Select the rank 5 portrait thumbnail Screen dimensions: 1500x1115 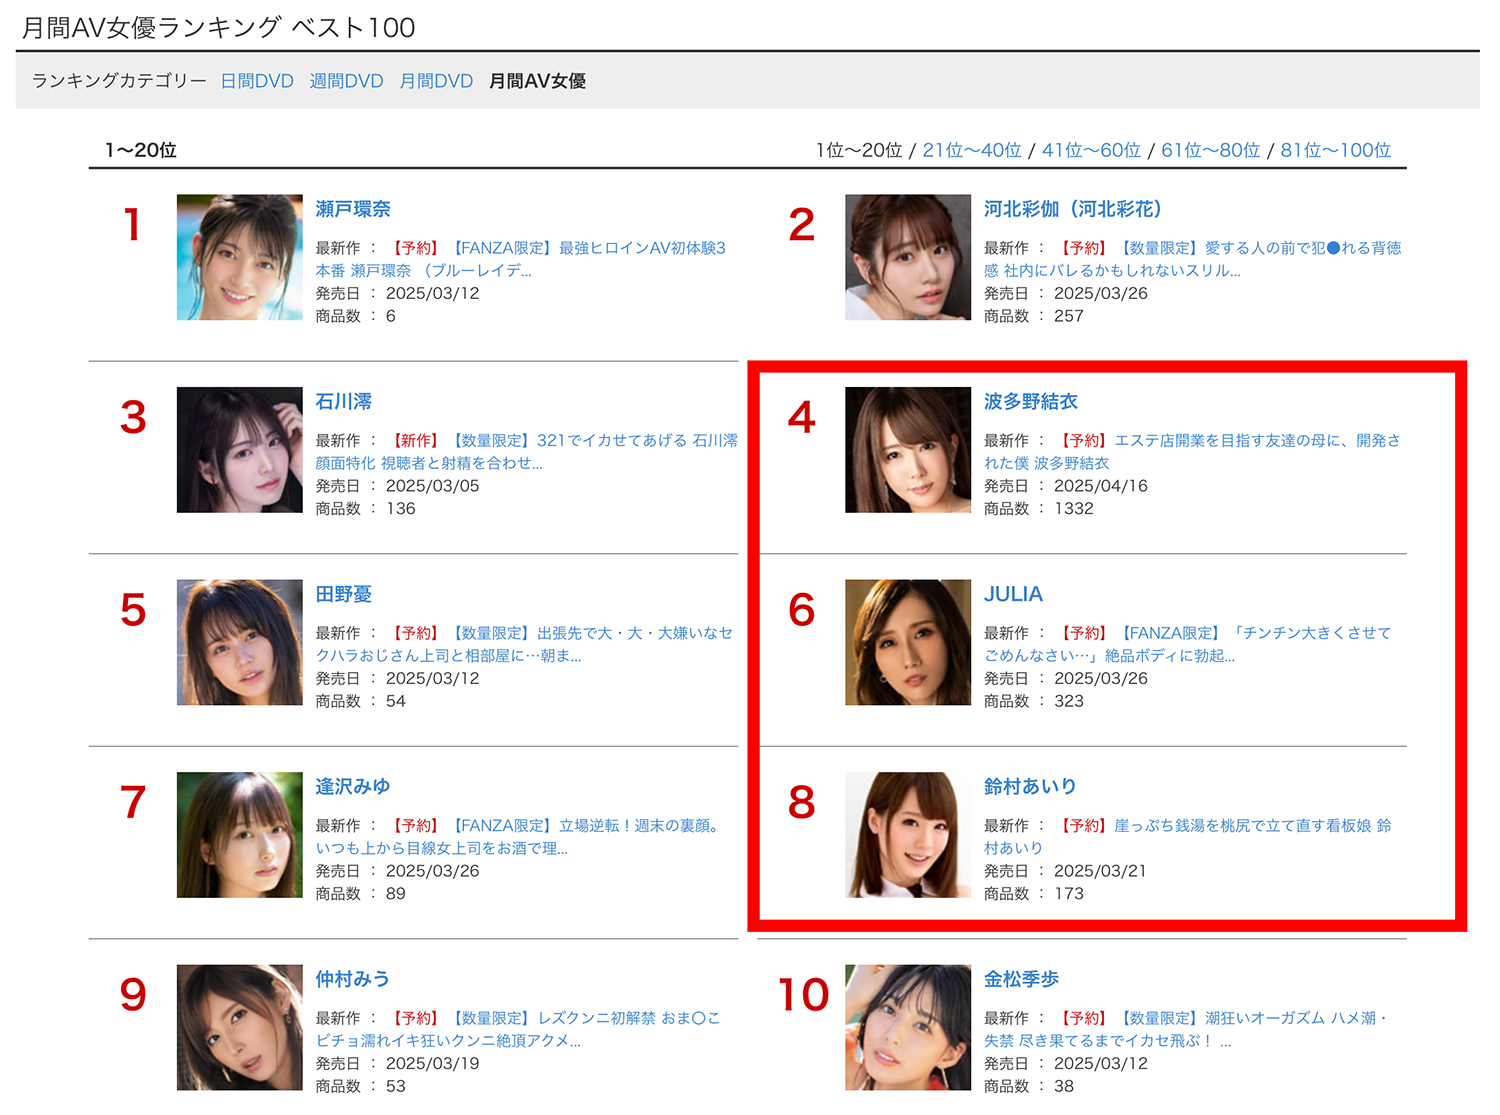(240, 642)
